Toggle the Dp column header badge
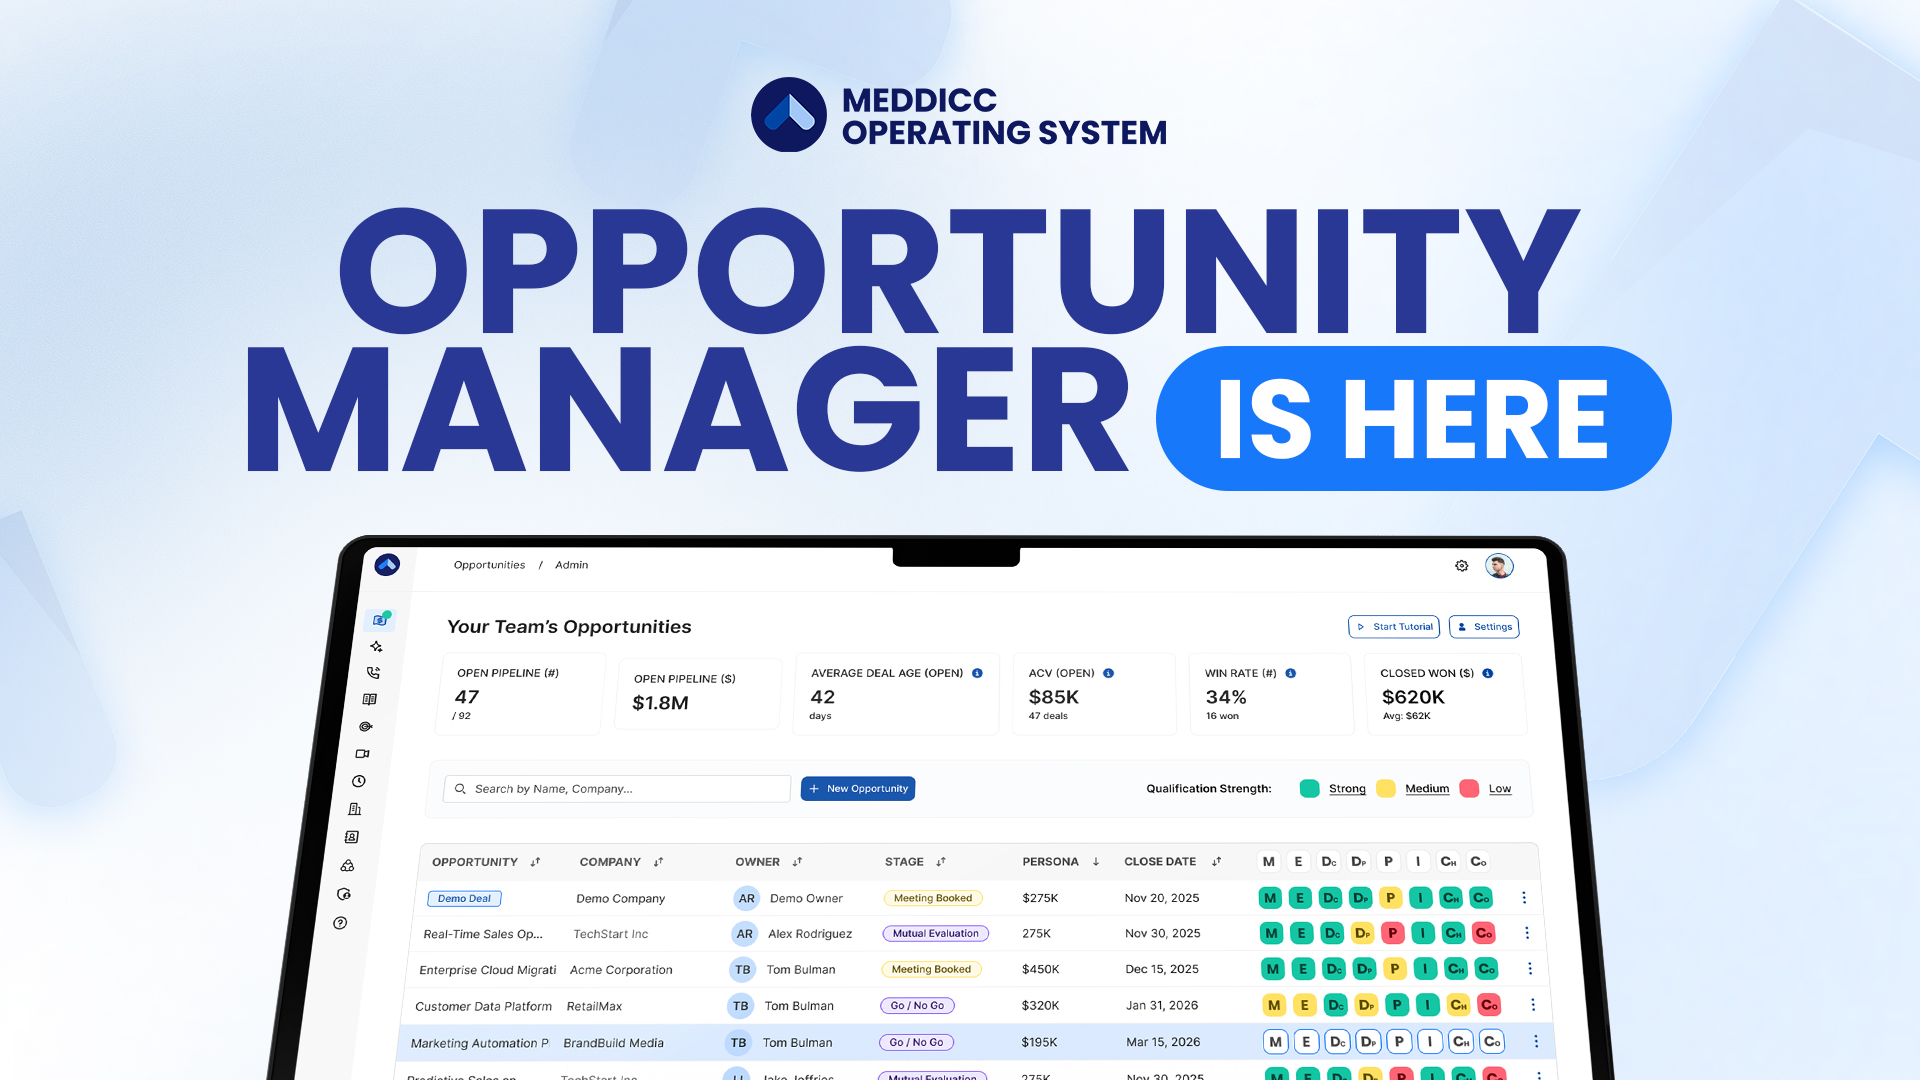The width and height of the screenshot is (1920, 1080). (x=1358, y=861)
